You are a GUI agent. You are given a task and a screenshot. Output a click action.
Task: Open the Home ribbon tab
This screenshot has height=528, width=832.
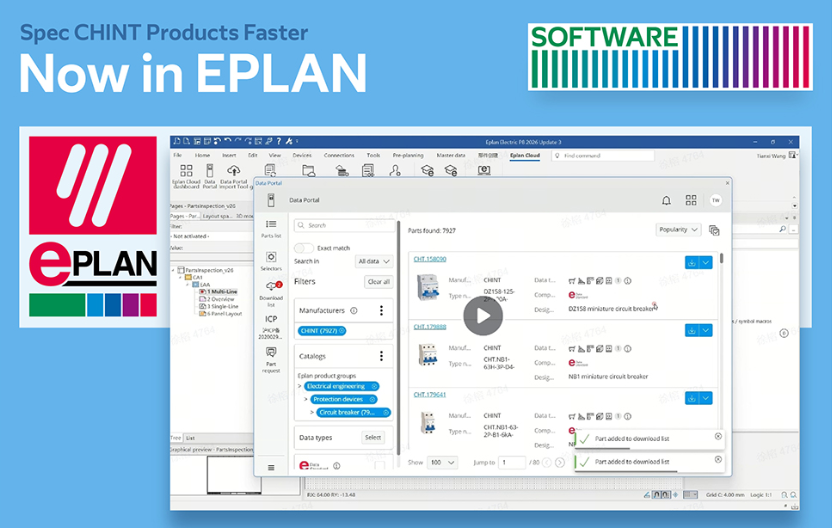coord(202,155)
